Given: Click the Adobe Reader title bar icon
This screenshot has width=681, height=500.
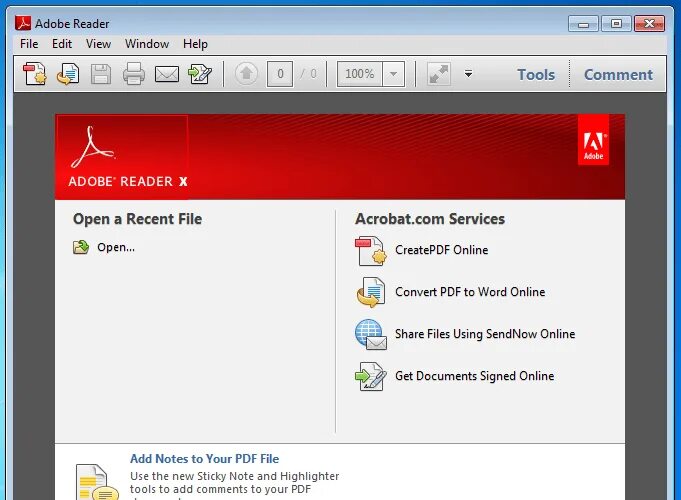Looking at the screenshot, I should [x=23, y=23].
